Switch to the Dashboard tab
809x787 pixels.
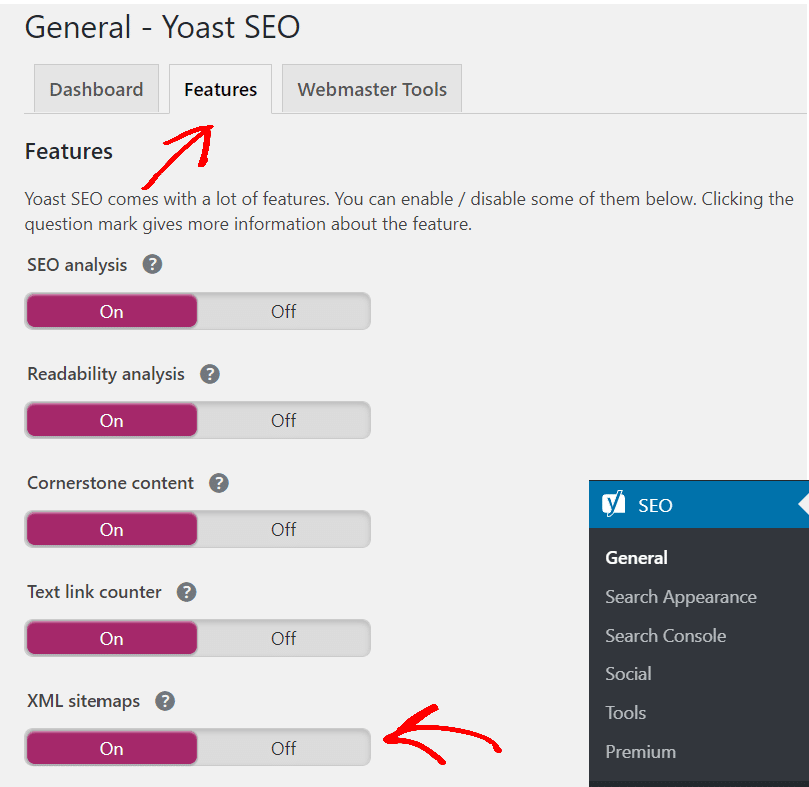[96, 89]
